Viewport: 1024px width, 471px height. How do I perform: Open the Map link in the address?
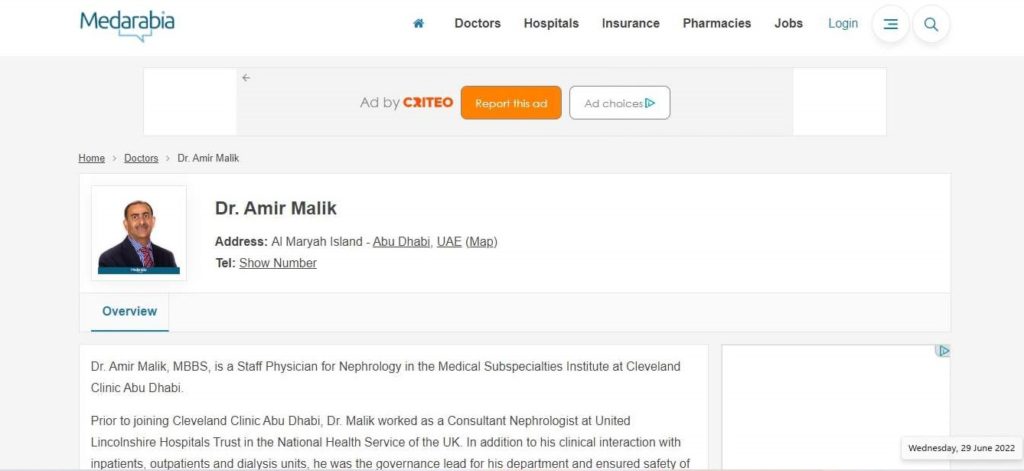coord(481,242)
